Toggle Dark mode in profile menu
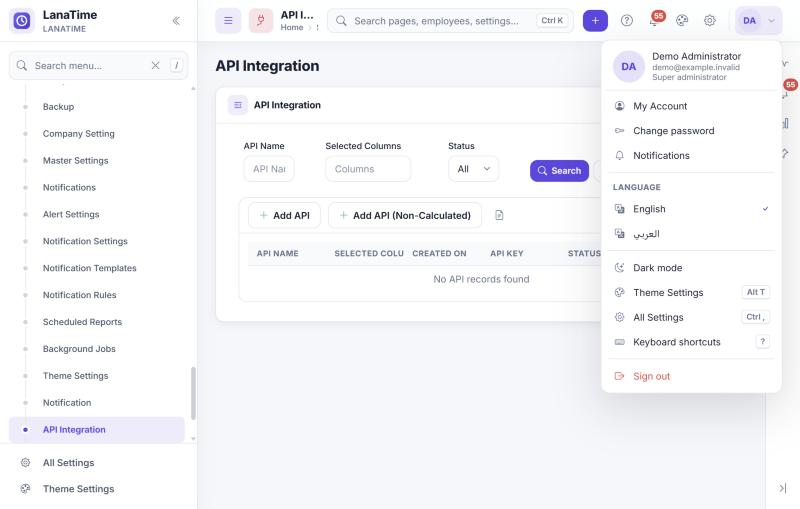800x509 pixels. tap(691, 268)
